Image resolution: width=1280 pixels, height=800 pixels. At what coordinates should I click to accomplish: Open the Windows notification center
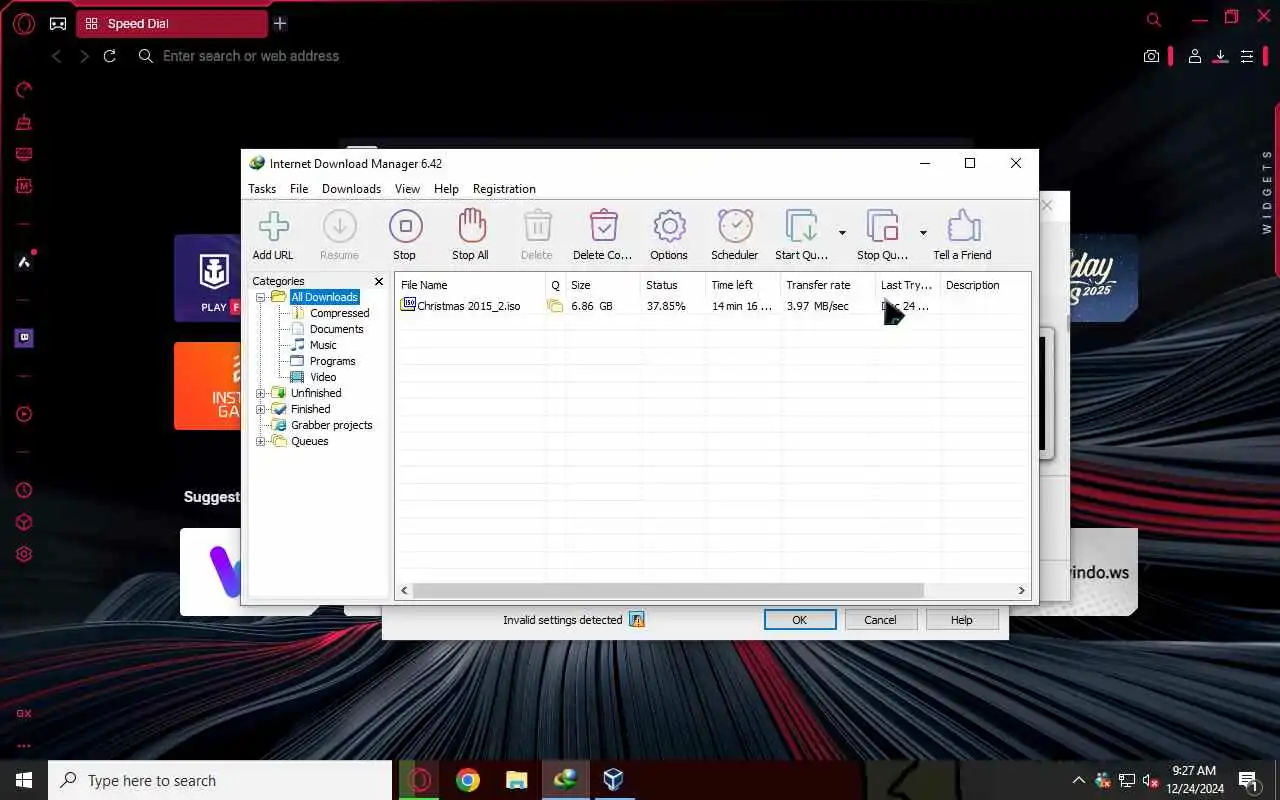[x=1248, y=780]
